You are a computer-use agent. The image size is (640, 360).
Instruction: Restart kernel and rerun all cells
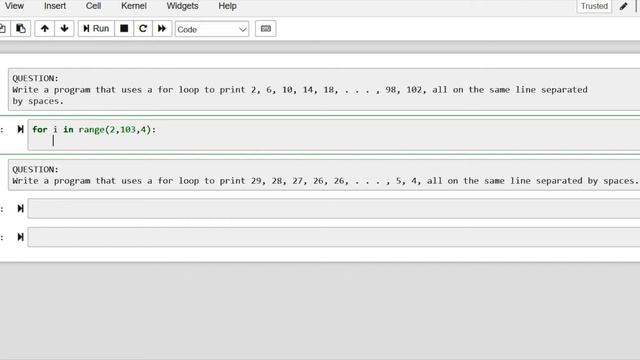click(162, 29)
